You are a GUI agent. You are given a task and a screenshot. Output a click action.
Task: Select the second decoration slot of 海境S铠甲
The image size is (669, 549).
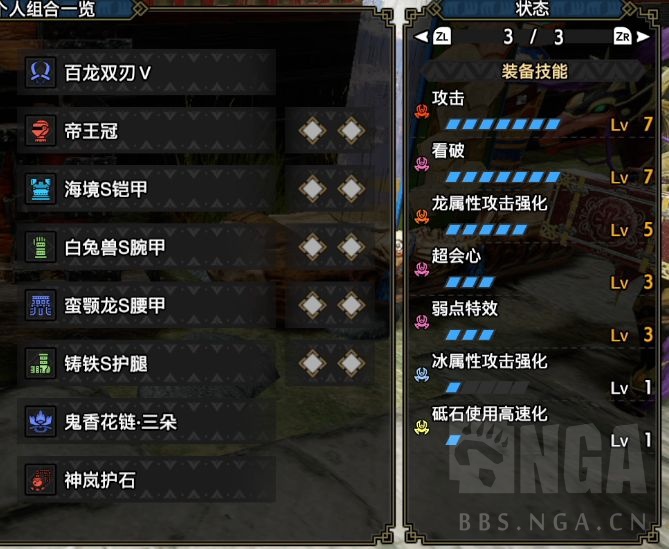(351, 189)
